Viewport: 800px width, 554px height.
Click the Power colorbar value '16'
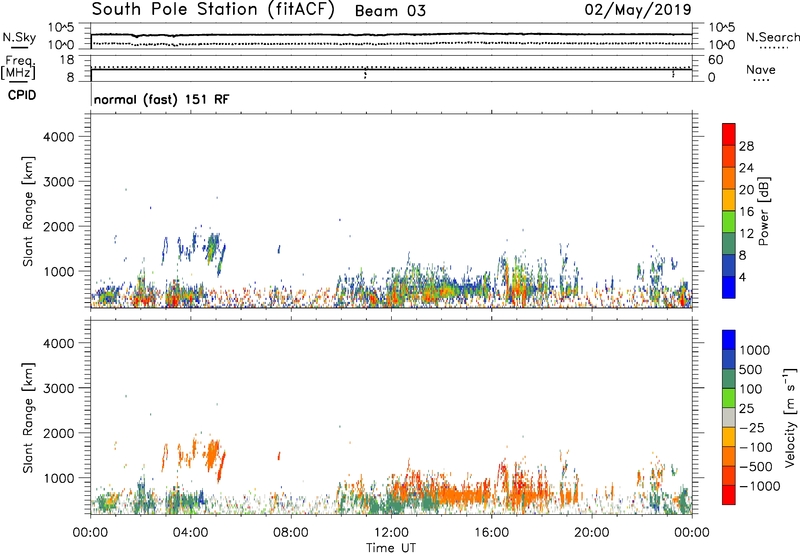[746, 212]
